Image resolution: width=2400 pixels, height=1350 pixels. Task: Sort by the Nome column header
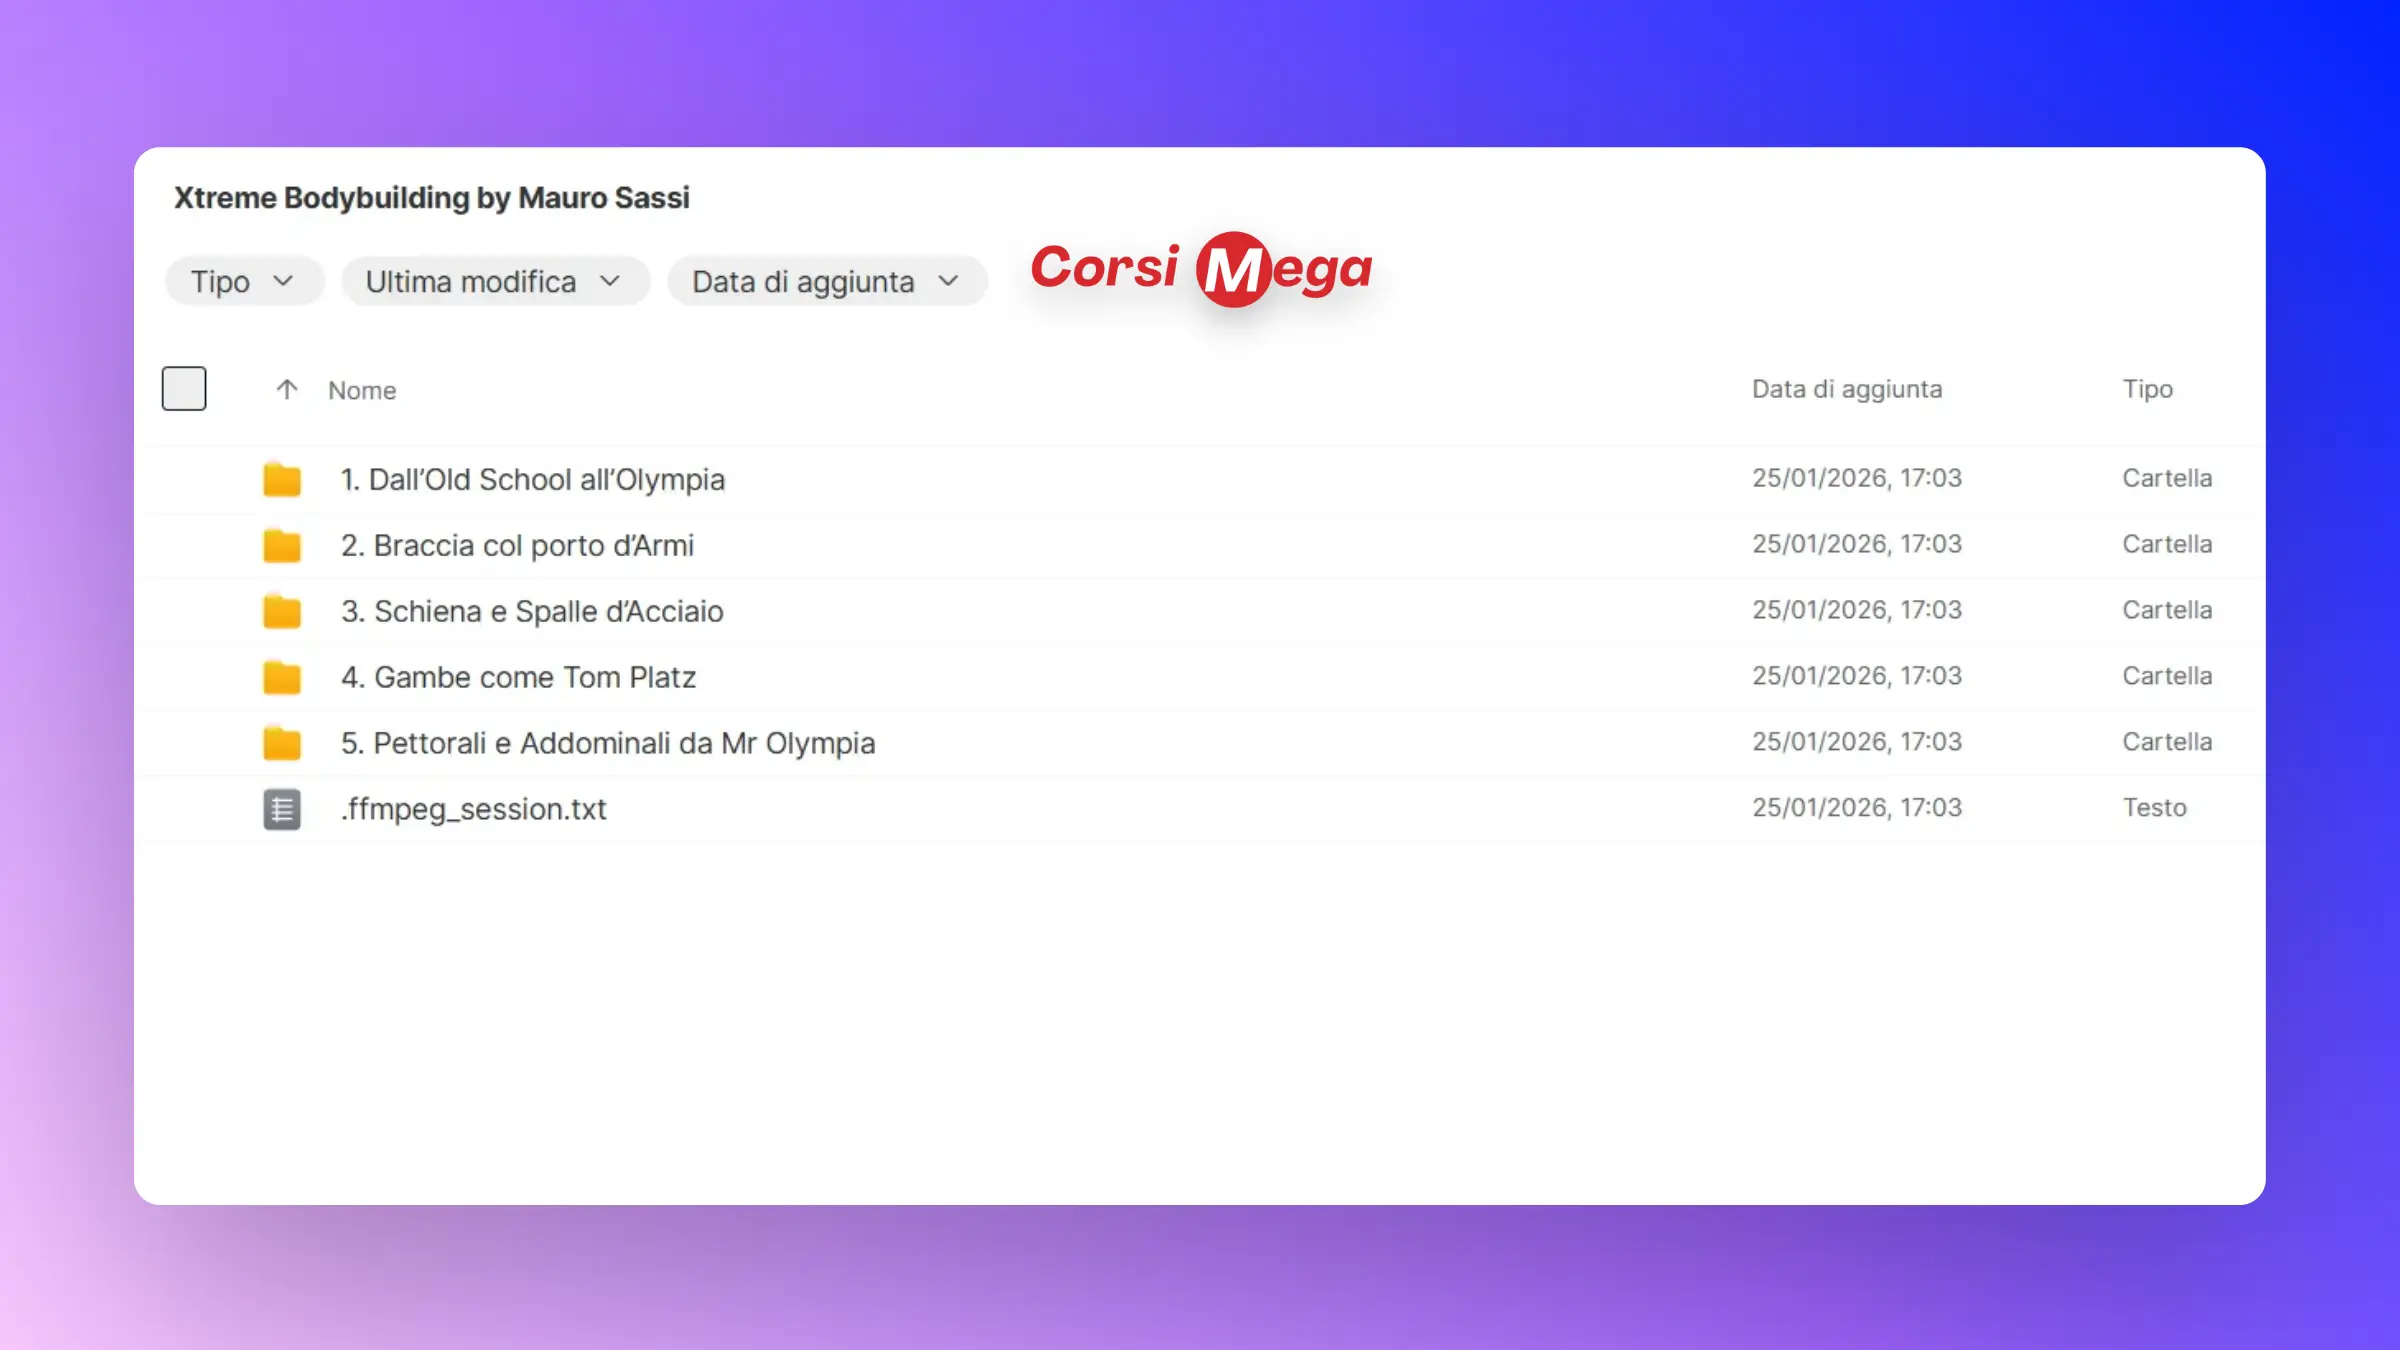[362, 390]
